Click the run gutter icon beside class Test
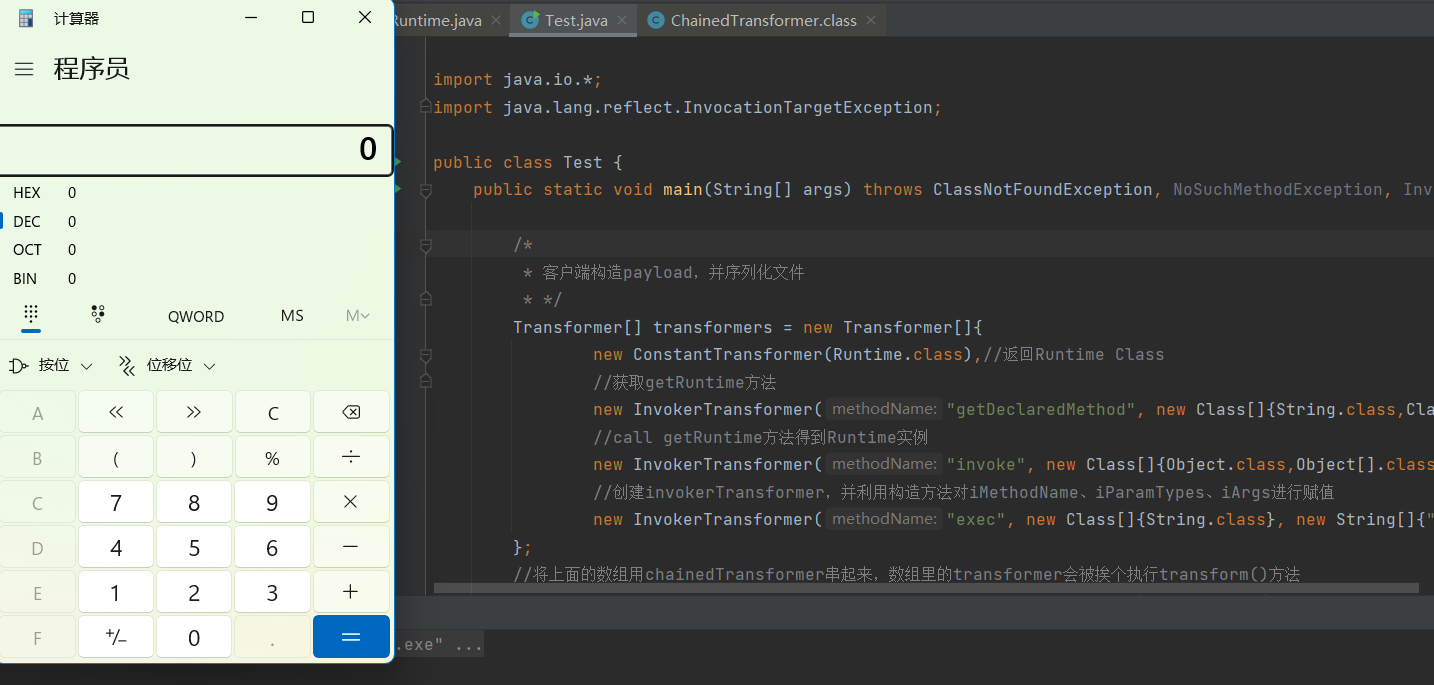 coord(398,161)
